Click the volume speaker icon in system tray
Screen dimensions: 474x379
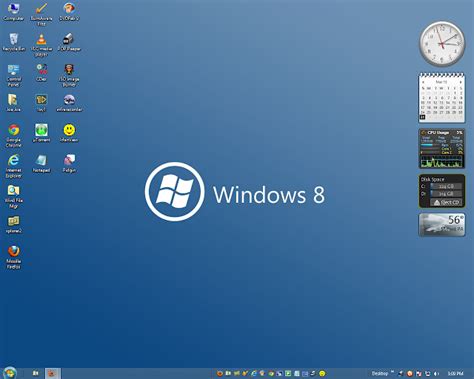436,374
